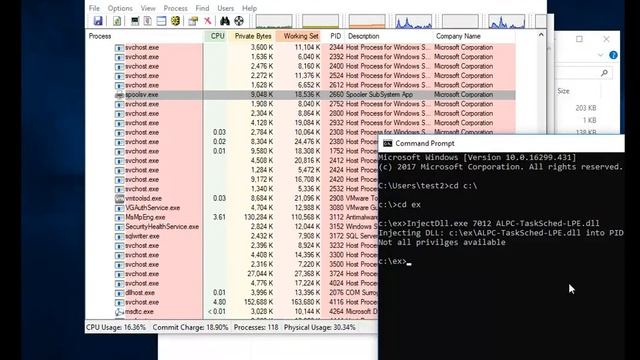This screenshot has height=360, width=640.
Task: Click the red X Kill Process icon
Action: (207, 21)
